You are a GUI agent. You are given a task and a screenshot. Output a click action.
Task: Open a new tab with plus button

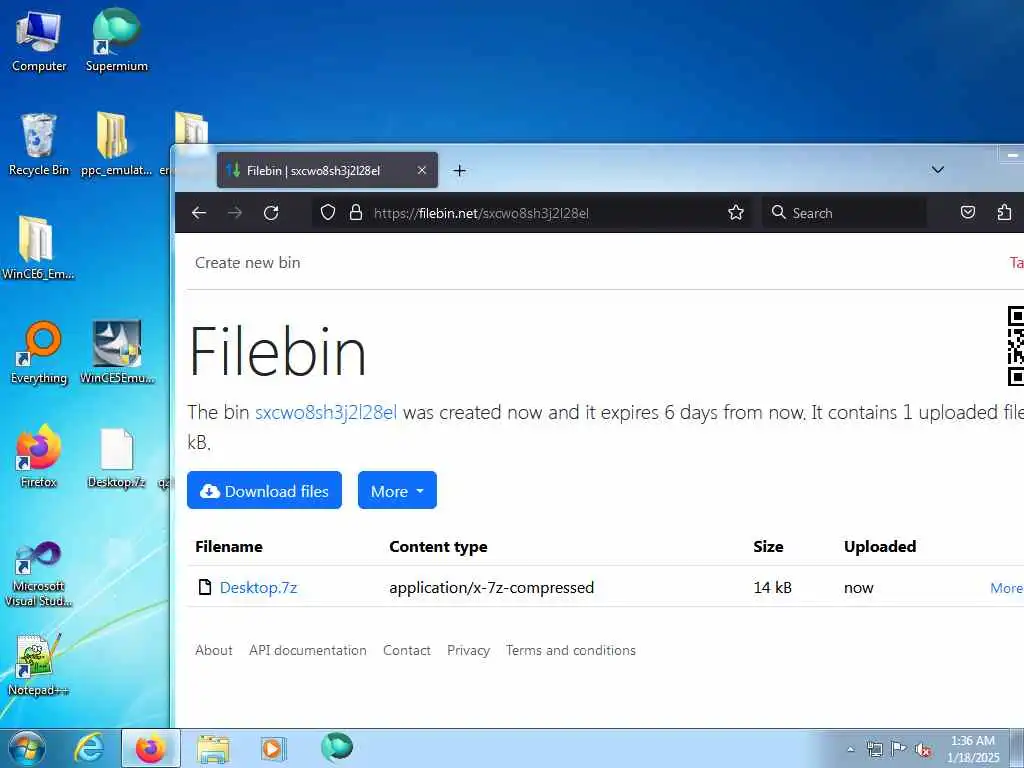(460, 171)
